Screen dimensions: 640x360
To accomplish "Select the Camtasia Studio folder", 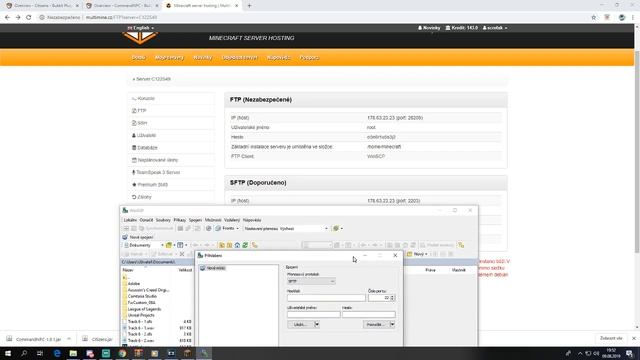I will tap(142, 296).
